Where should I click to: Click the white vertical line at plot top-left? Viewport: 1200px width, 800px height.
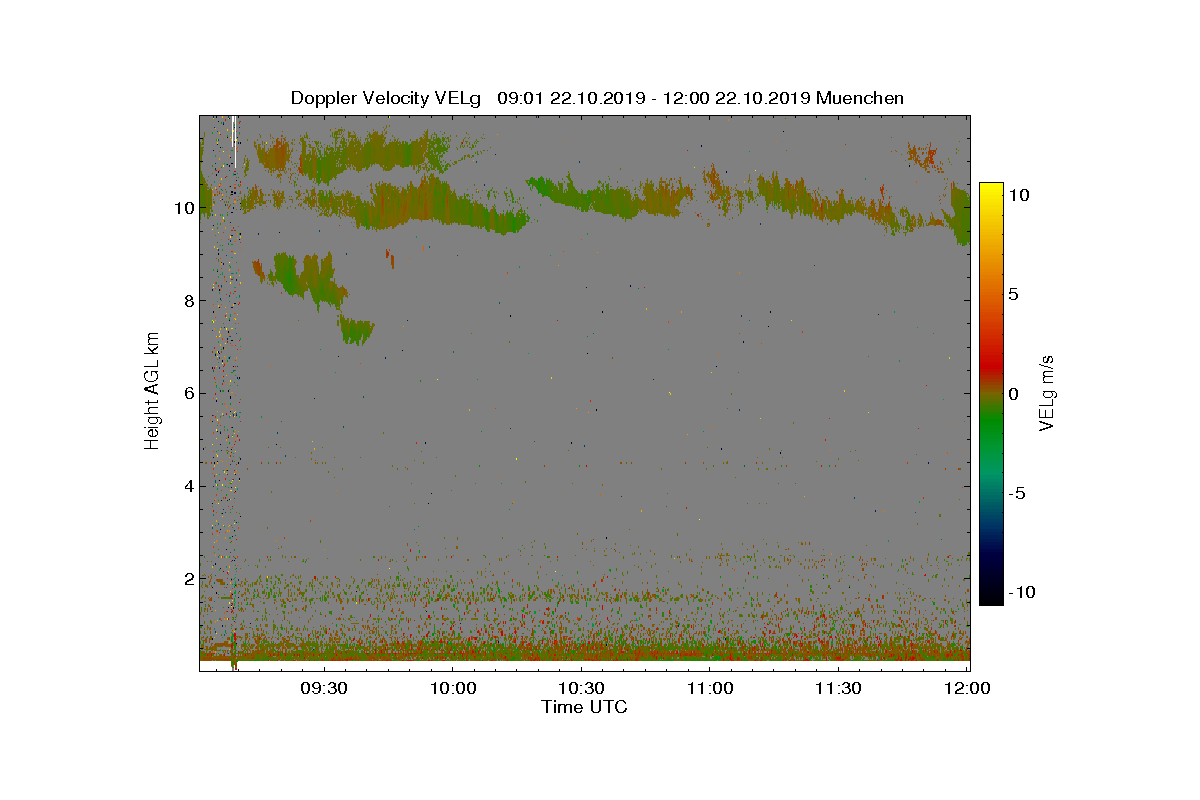(x=234, y=140)
